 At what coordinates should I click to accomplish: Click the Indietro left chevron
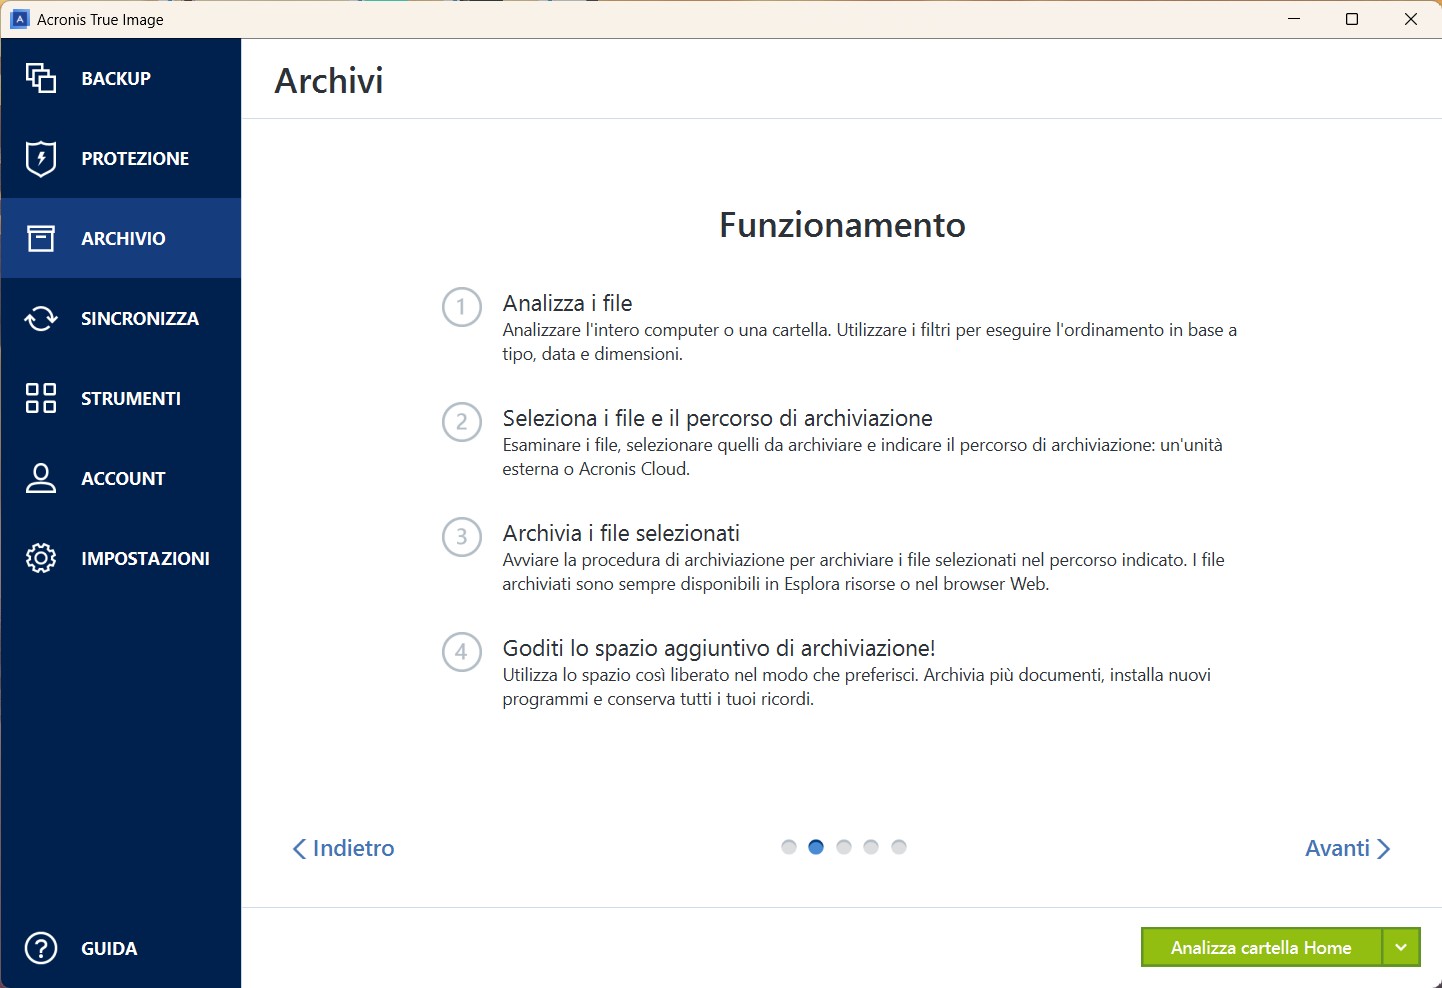[x=299, y=849]
